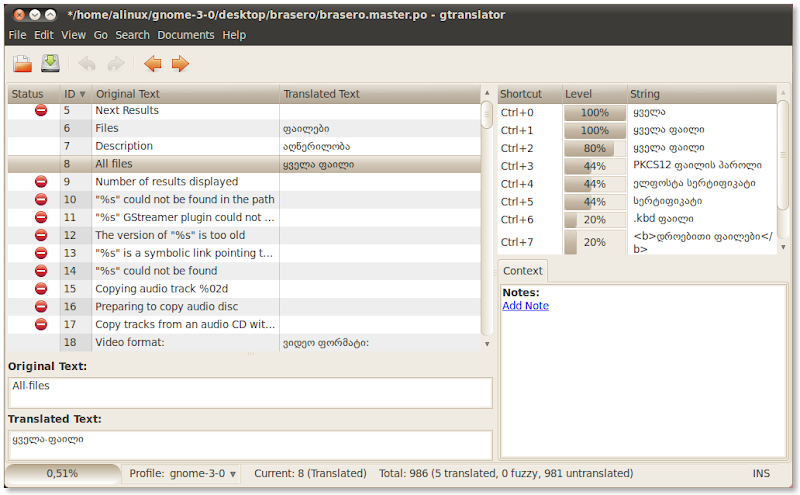
Task: Open the Help menu
Action: point(234,35)
